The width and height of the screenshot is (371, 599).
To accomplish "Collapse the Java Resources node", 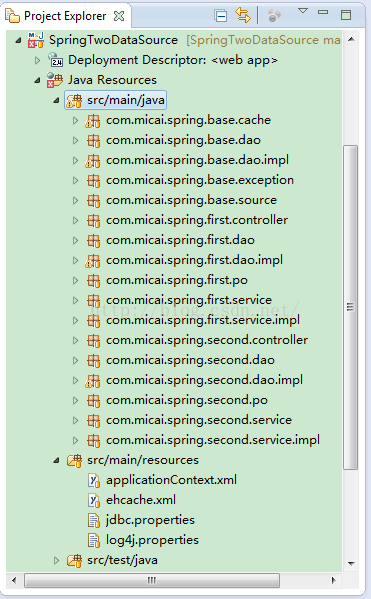I will [37, 80].
